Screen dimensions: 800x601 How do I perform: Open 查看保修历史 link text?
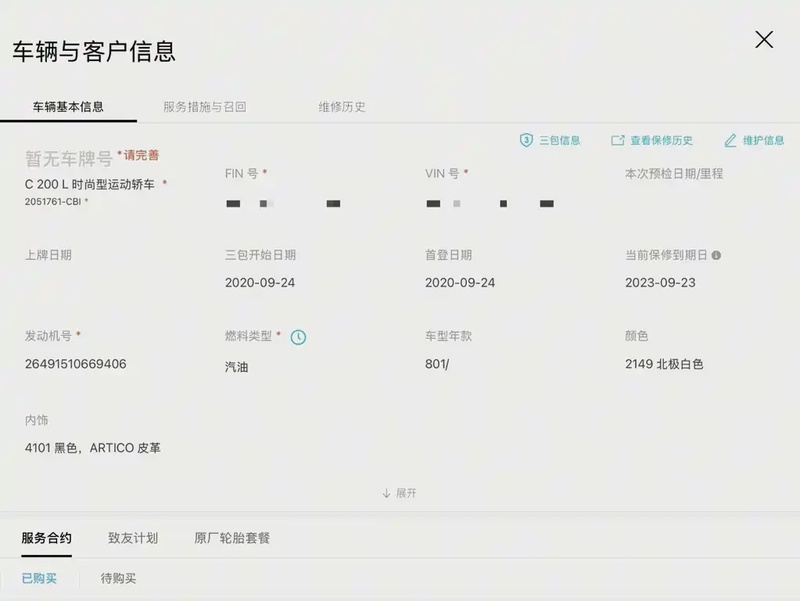coord(661,141)
